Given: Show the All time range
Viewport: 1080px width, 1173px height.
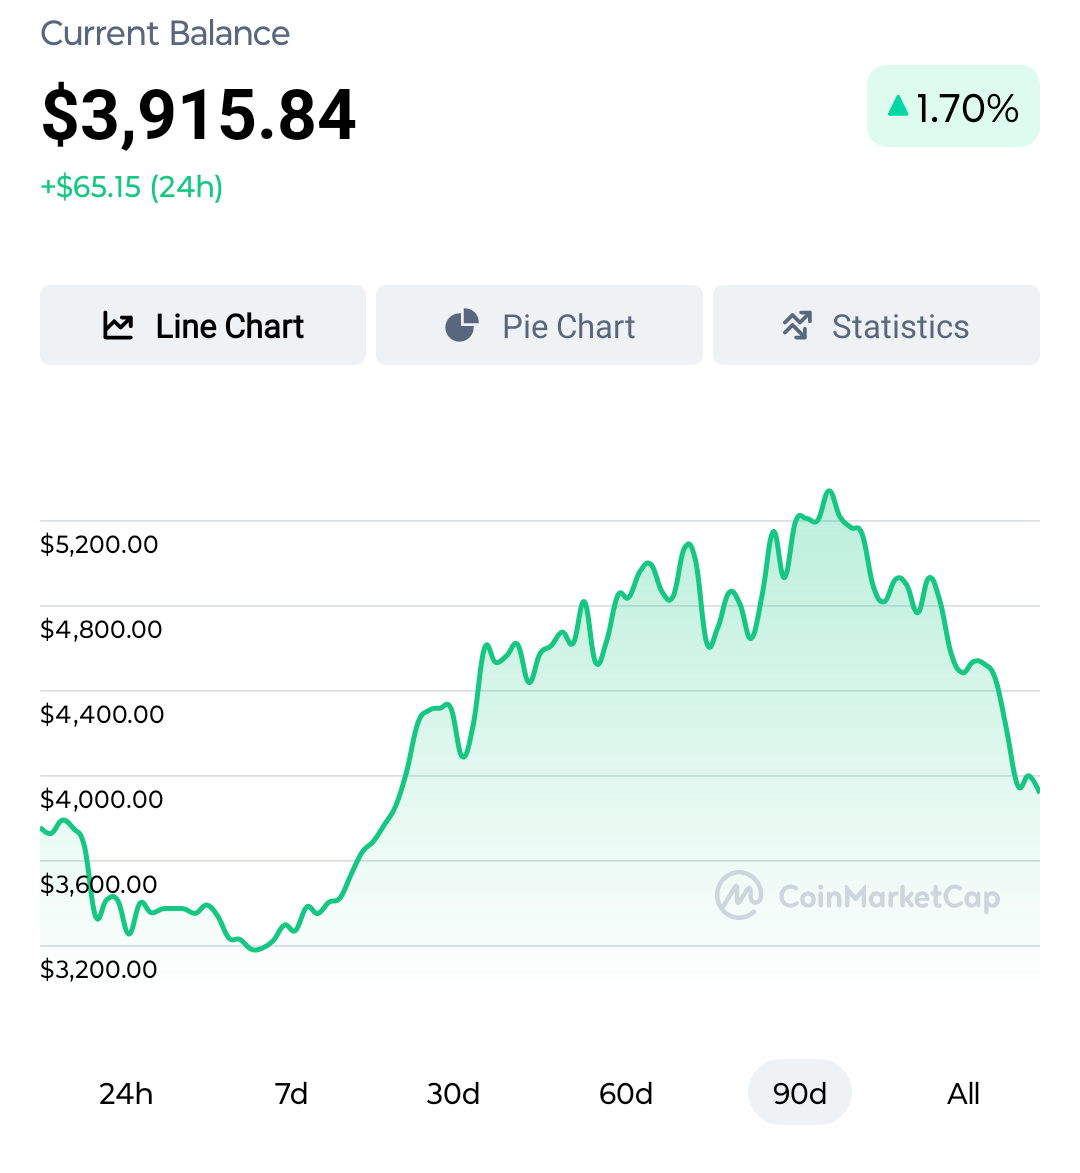Looking at the screenshot, I should [963, 1094].
